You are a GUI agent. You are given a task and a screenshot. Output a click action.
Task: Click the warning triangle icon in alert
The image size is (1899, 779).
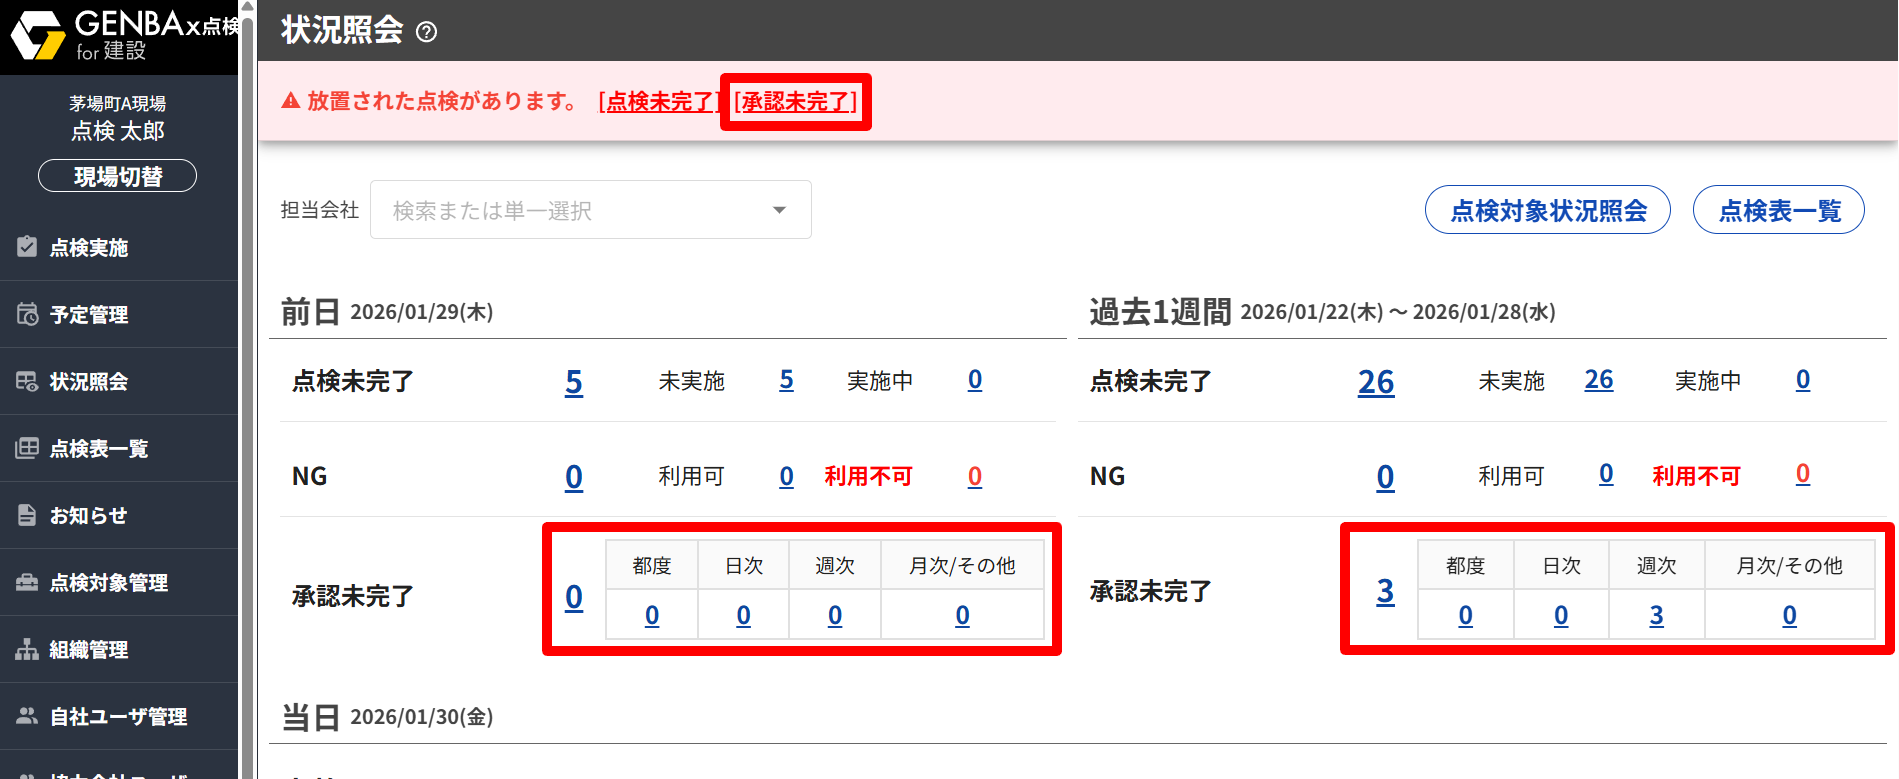pos(291,100)
